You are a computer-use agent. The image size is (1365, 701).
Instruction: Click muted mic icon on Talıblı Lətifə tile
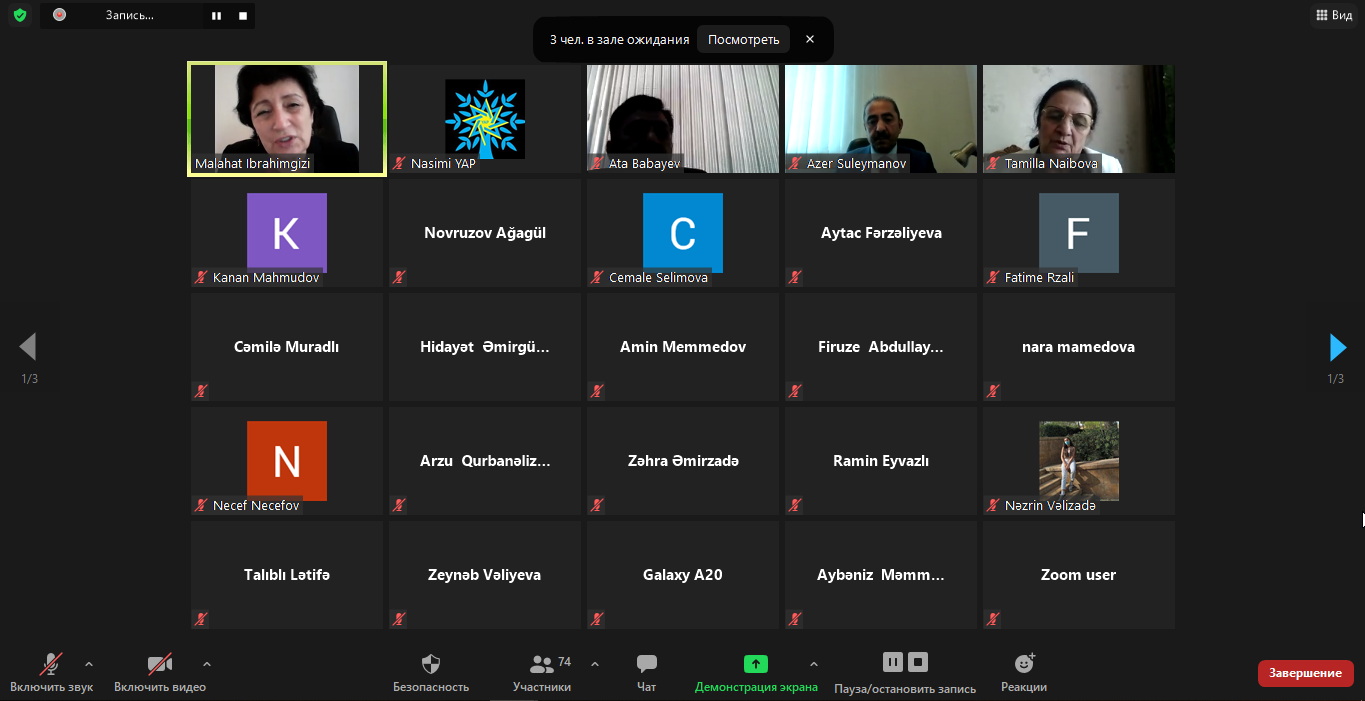[202, 619]
